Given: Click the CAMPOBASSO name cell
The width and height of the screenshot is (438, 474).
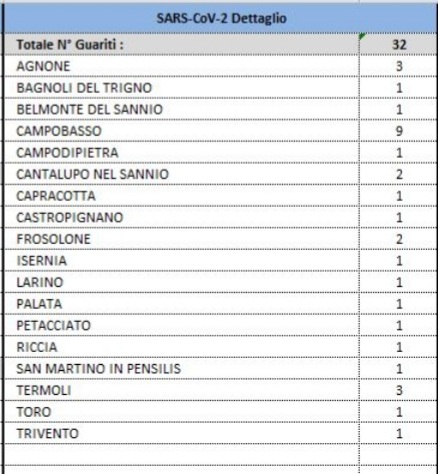Looking at the screenshot, I should (x=182, y=131).
